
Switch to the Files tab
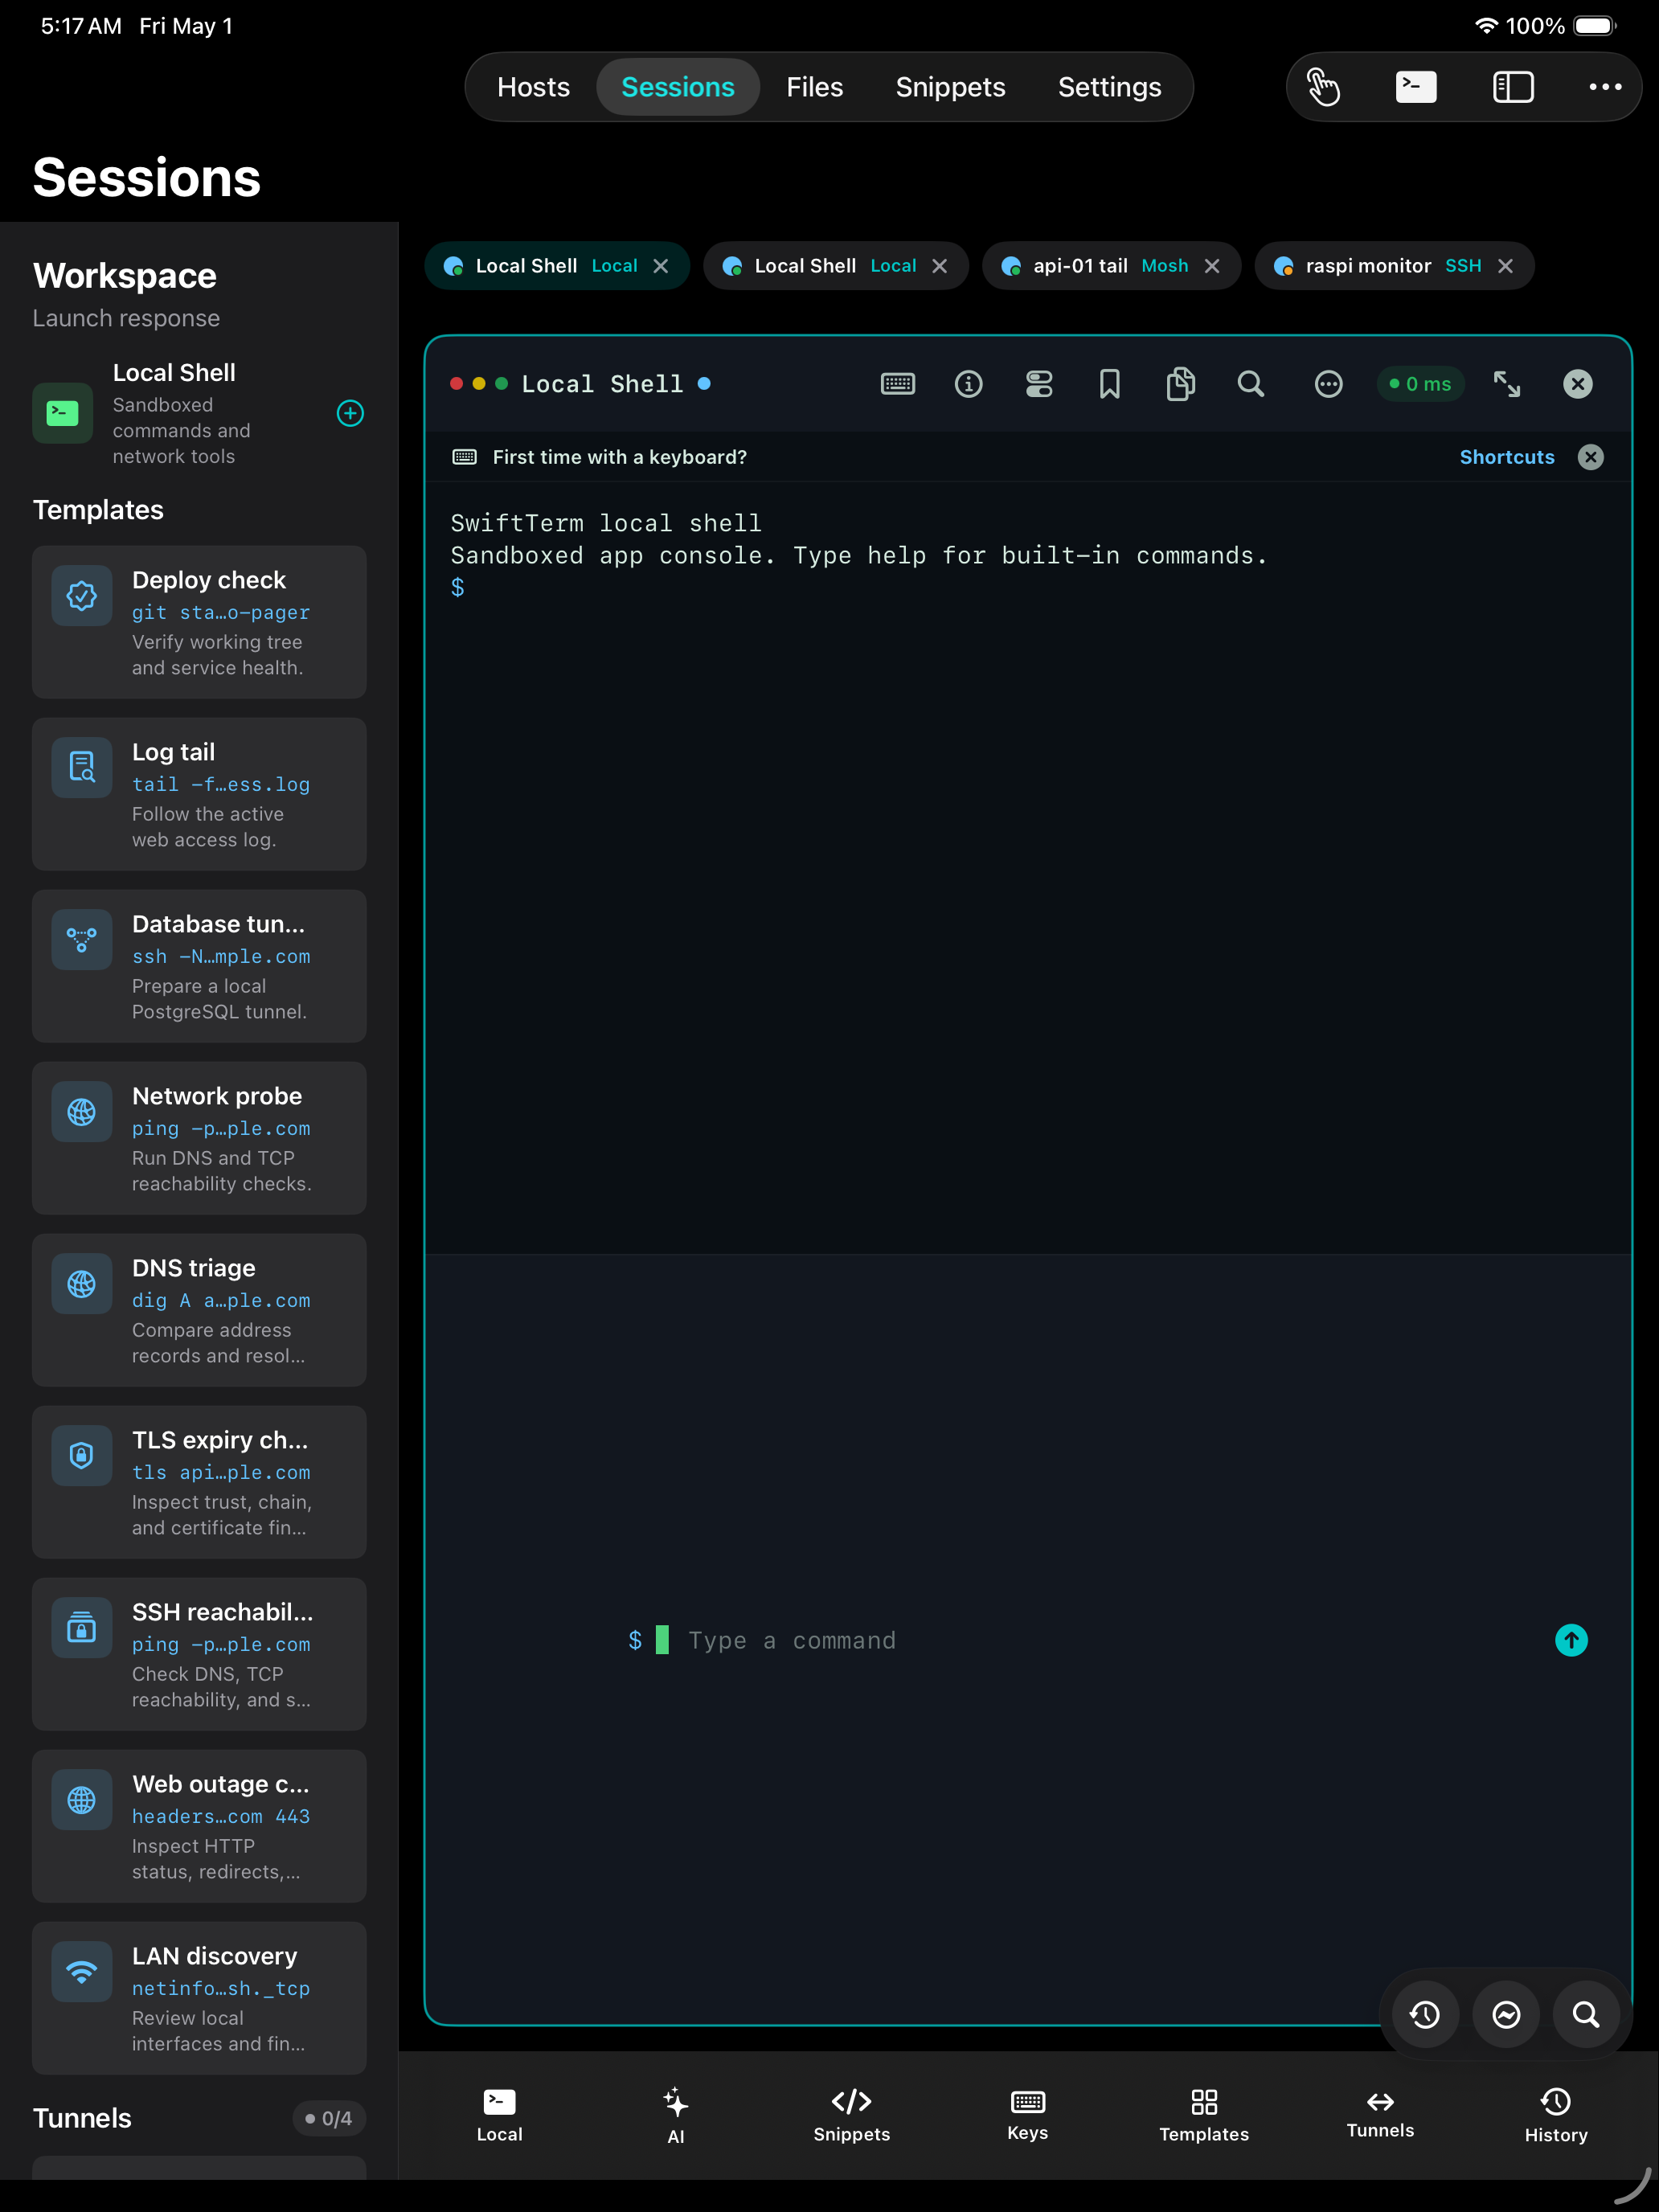pos(814,87)
